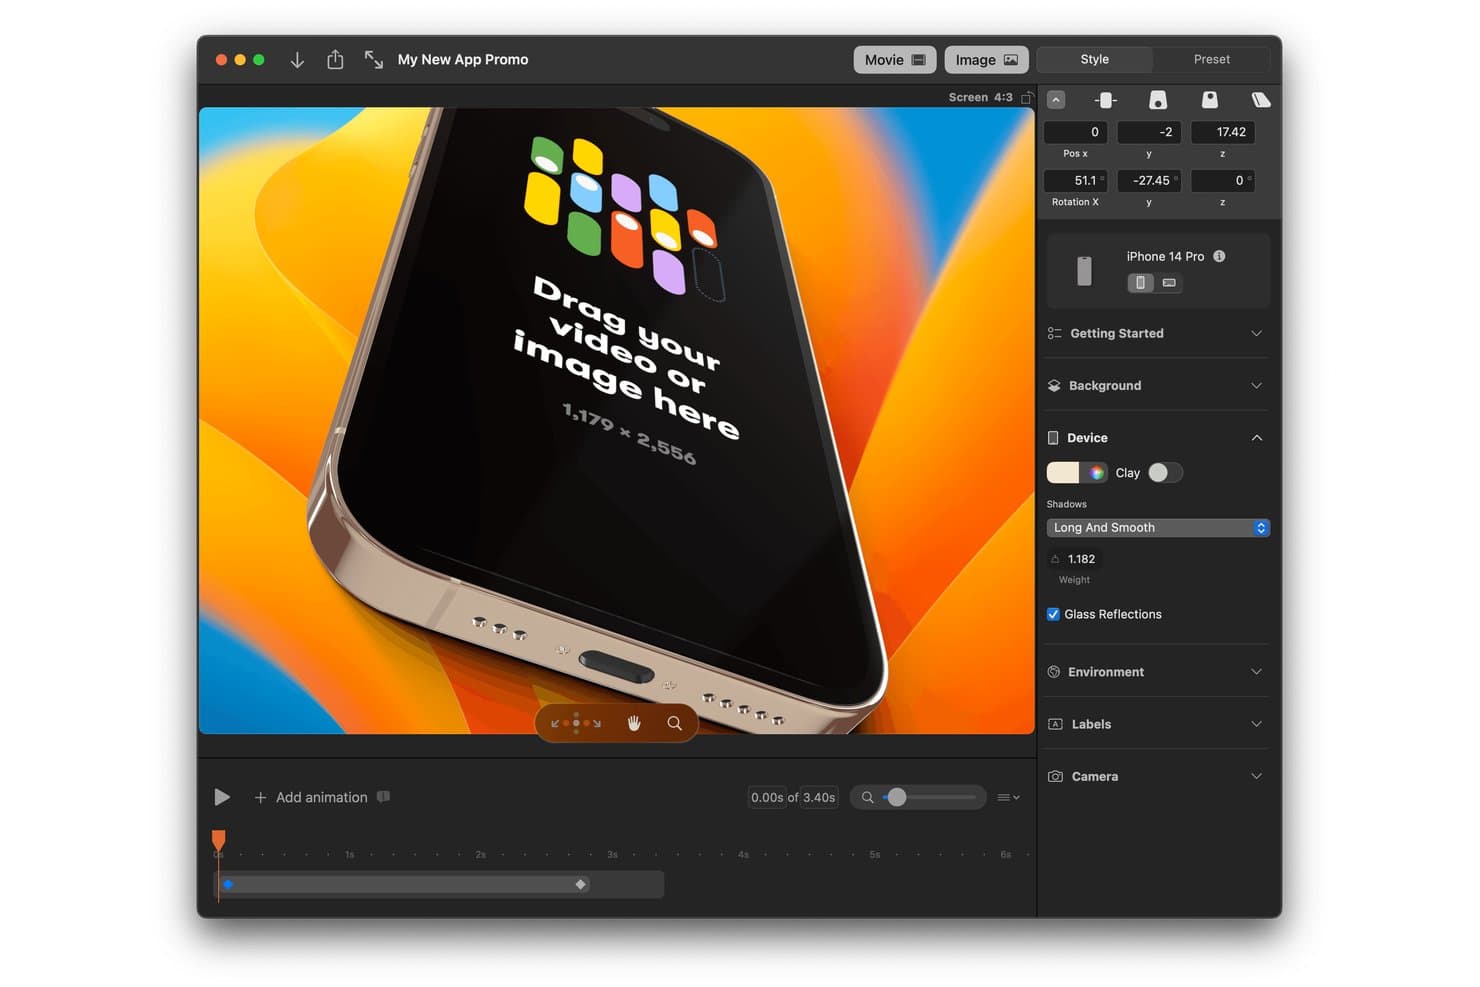Click the Image export button

pyautogui.click(x=986, y=60)
